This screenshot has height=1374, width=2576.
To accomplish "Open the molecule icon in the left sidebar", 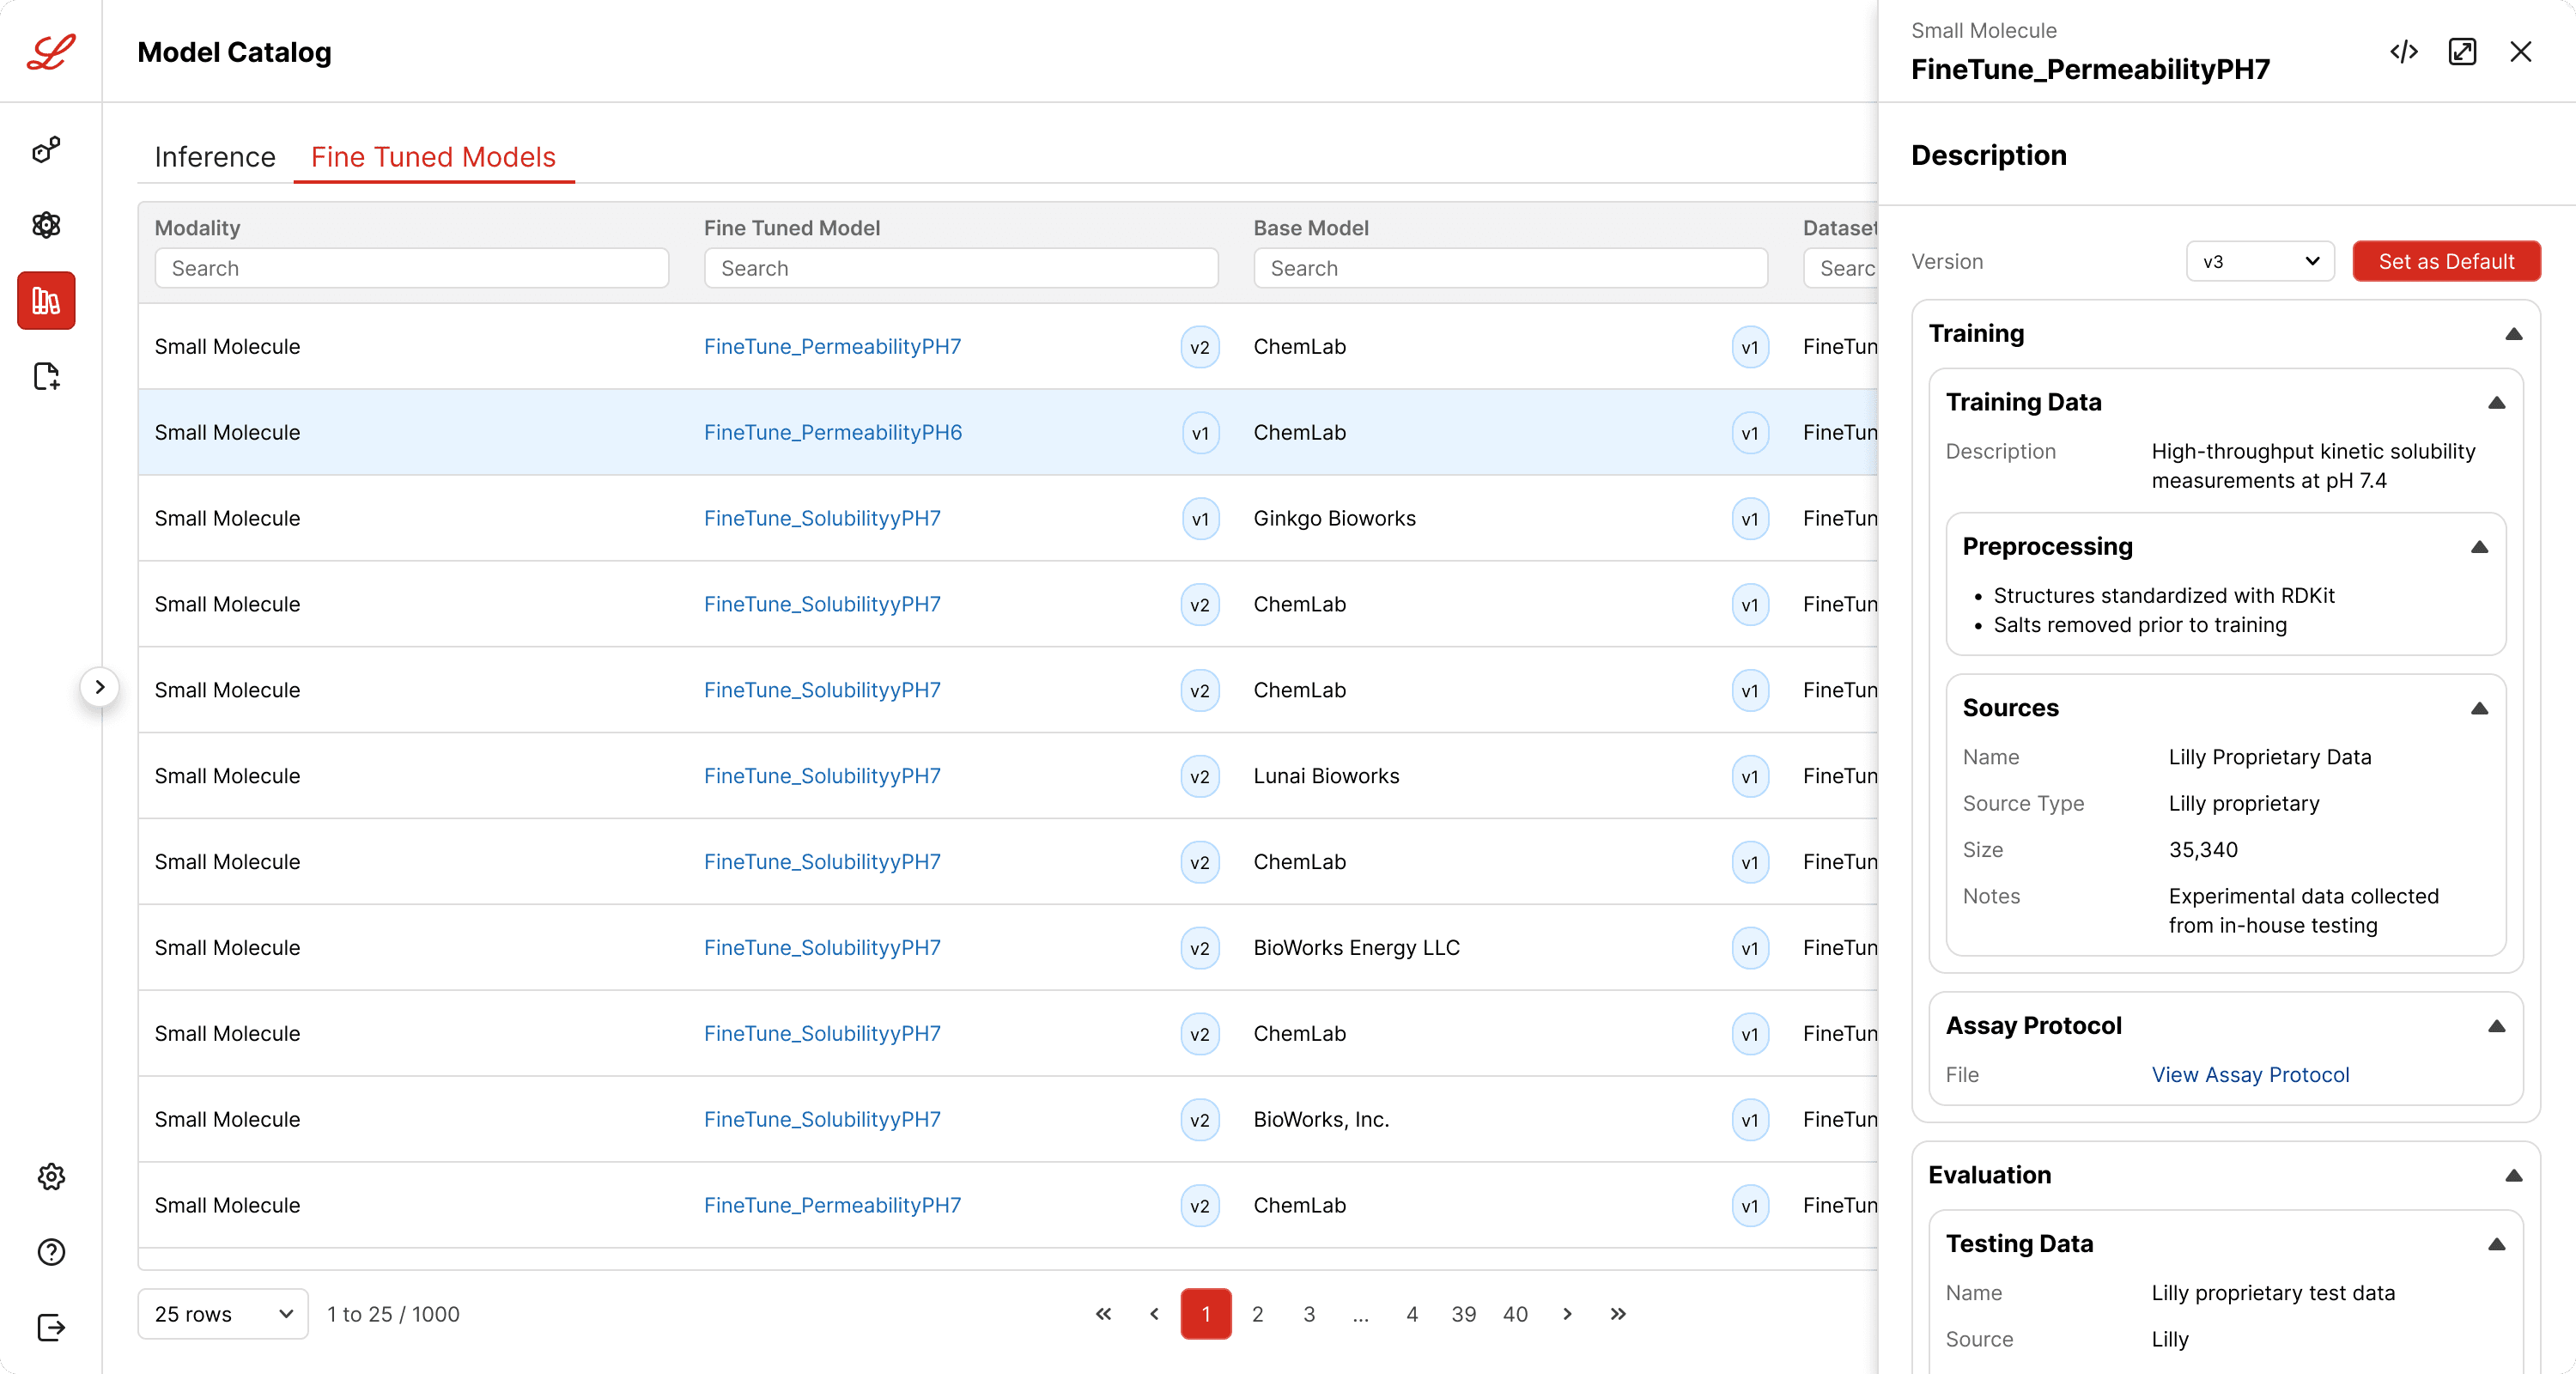I will (46, 149).
